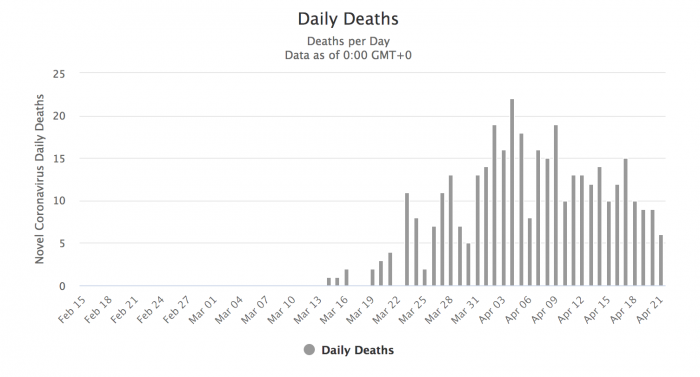This screenshot has width=700, height=377.
Task: Select the Mar 30 bar showing 5 deaths
Action: pos(468,264)
